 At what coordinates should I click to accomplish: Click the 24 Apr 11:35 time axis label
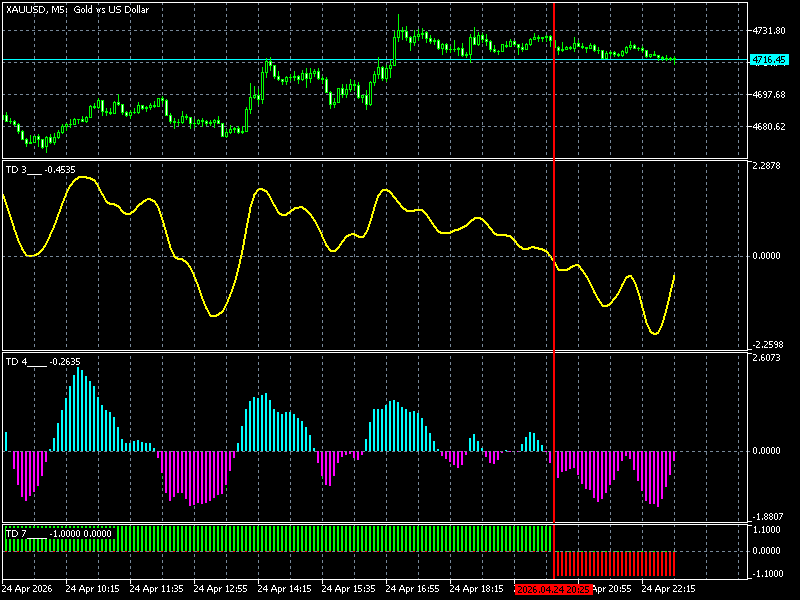156,589
